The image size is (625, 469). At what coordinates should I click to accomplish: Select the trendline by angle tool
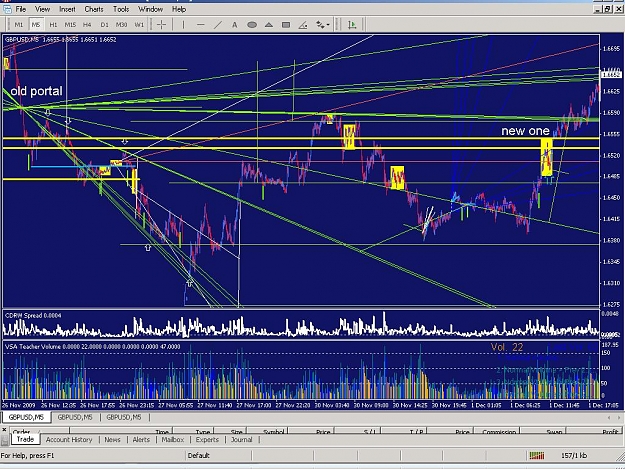[x=303, y=25]
